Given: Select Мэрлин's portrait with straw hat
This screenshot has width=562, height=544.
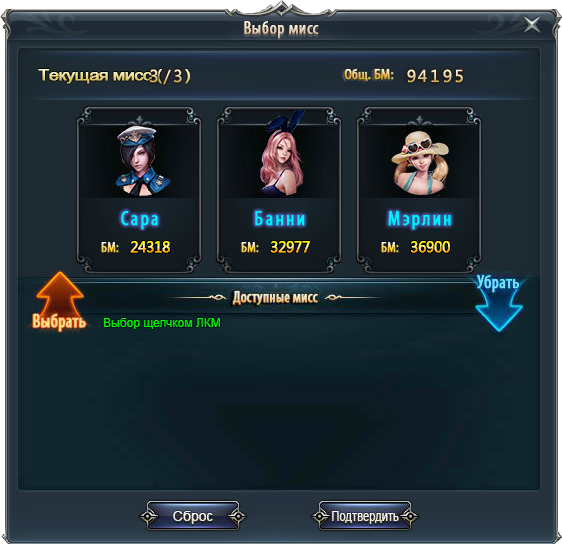Looking at the screenshot, I should [x=420, y=162].
